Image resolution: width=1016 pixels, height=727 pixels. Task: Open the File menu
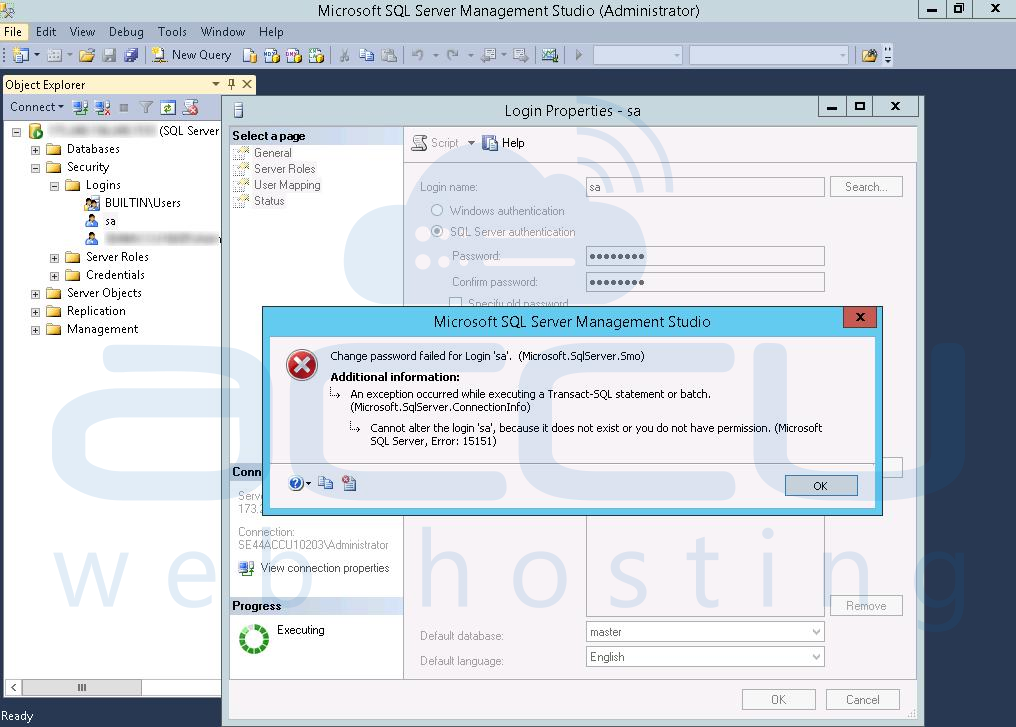[13, 32]
